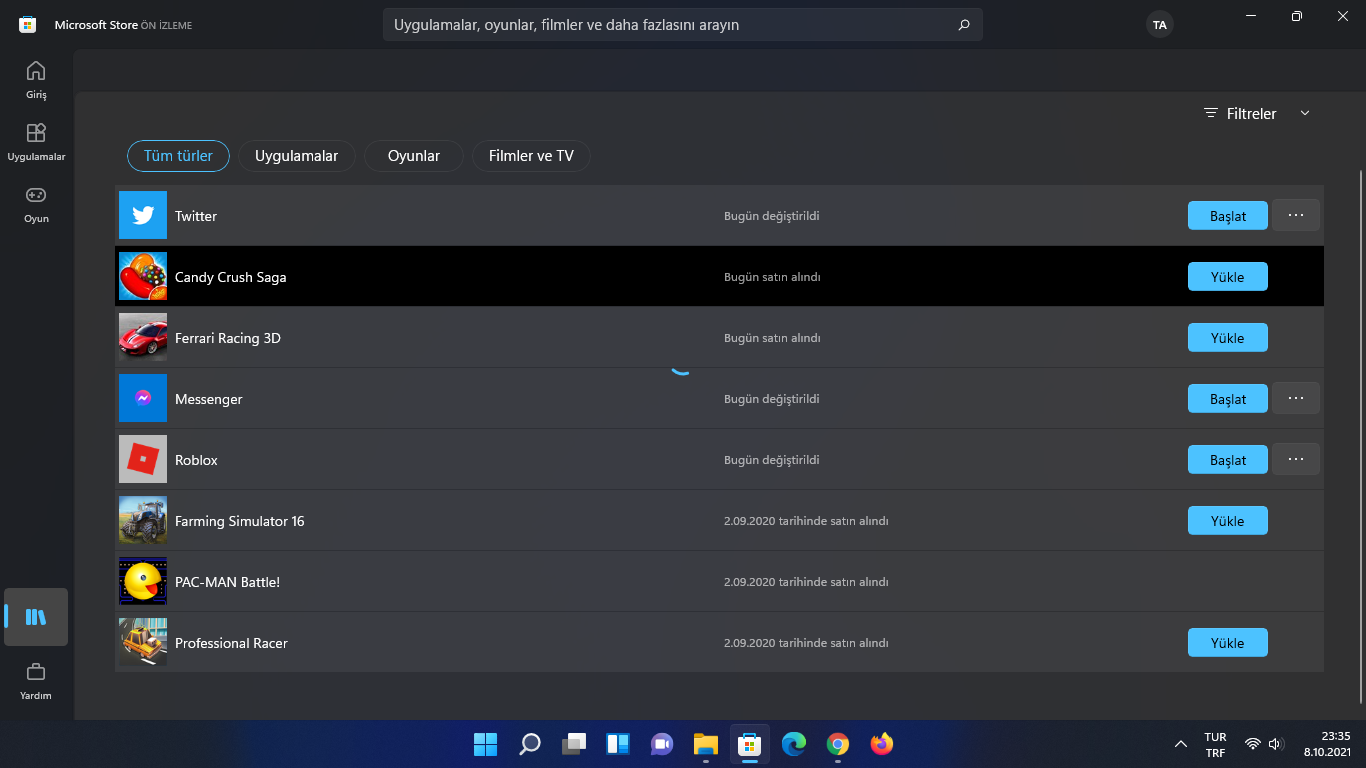Launch Messenger with Başlat button
This screenshot has width=1366, height=768.
(1228, 398)
